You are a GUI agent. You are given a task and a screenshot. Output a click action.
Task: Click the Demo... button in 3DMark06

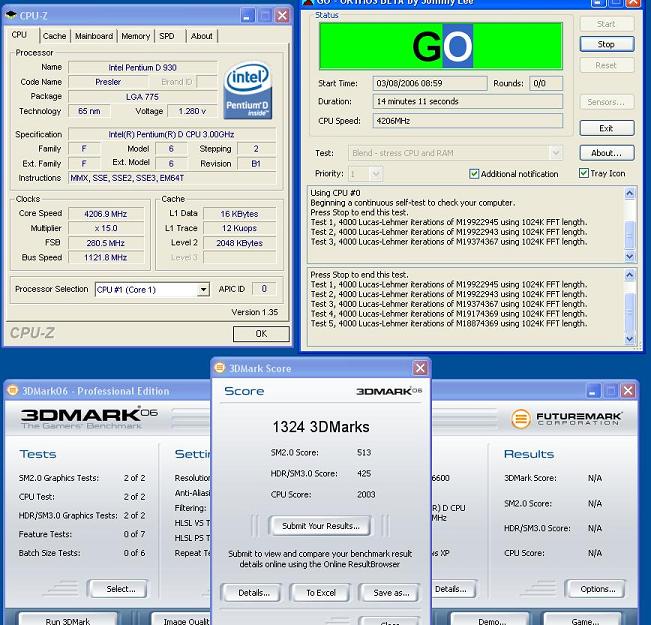pyautogui.click(x=492, y=620)
